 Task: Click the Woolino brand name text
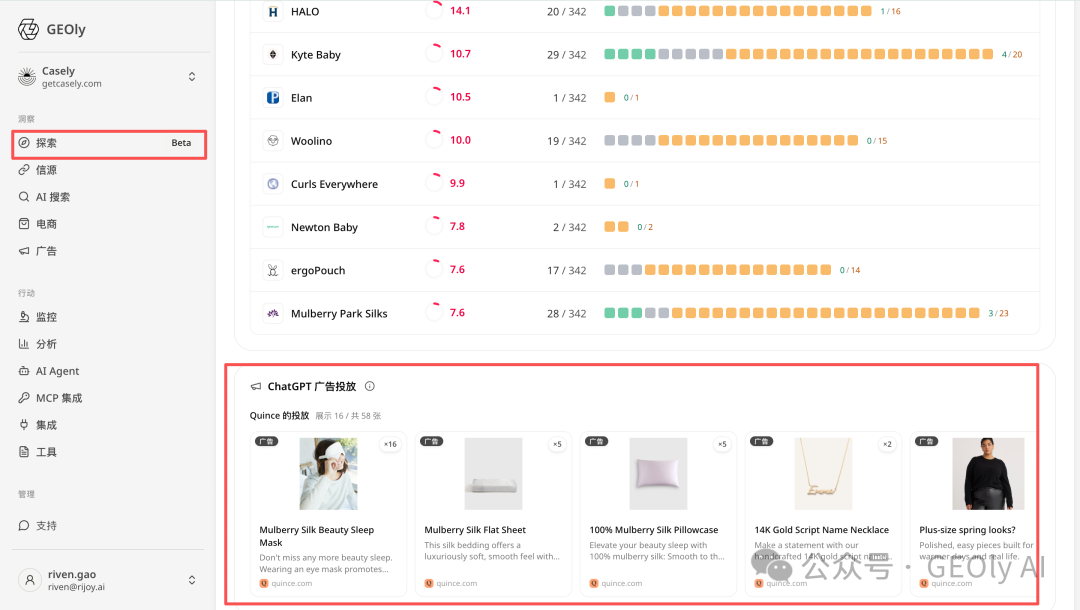tap(311, 140)
